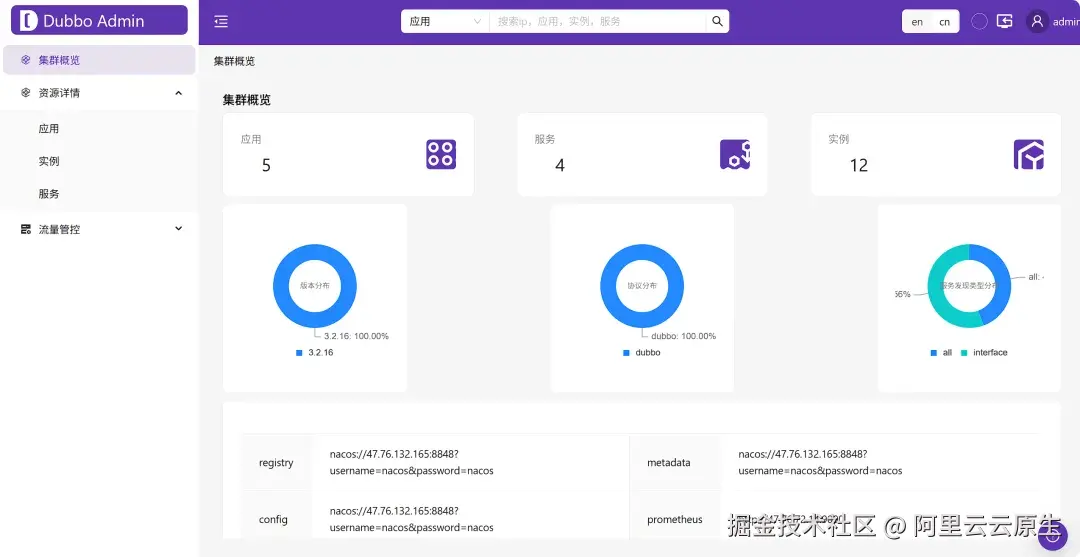
Task: Click the 应用 count 5
Action: (x=266, y=165)
